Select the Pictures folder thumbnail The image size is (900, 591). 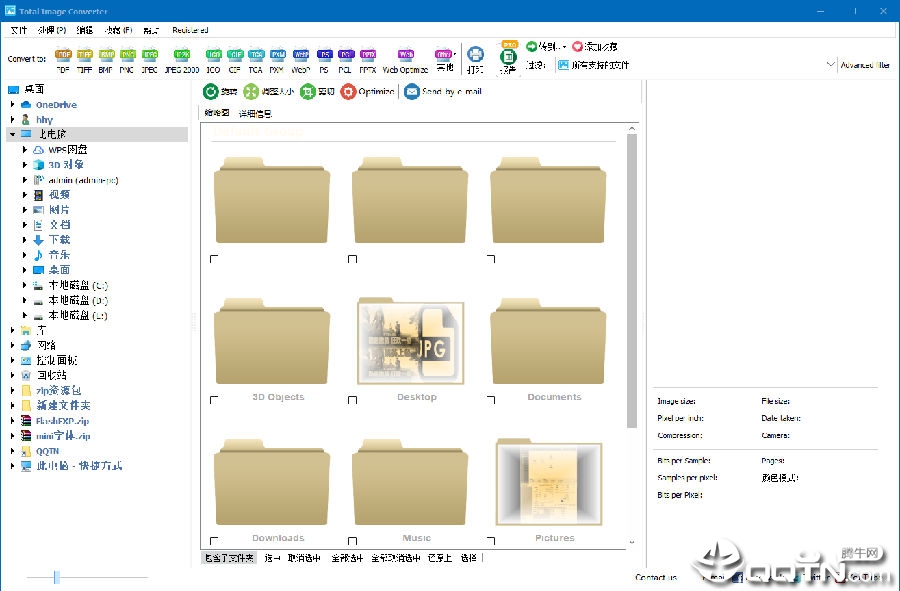(549, 482)
